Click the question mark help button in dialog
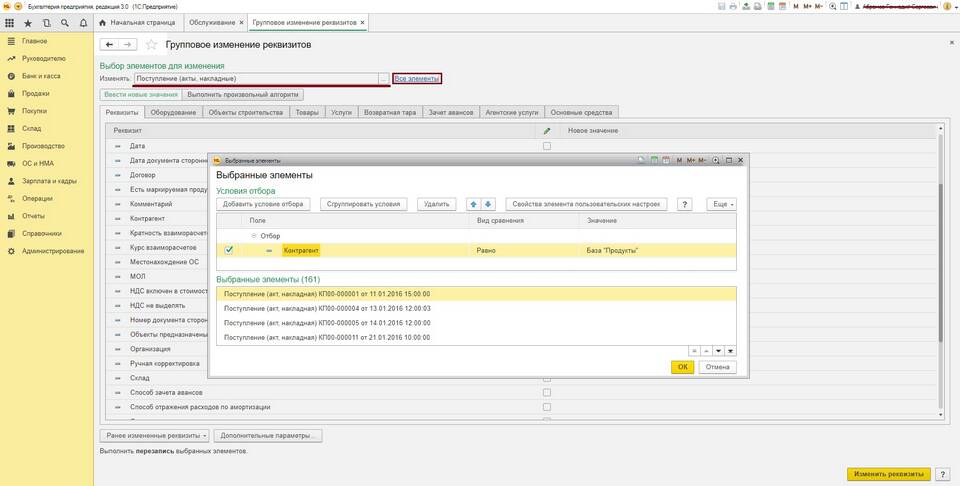 click(685, 204)
